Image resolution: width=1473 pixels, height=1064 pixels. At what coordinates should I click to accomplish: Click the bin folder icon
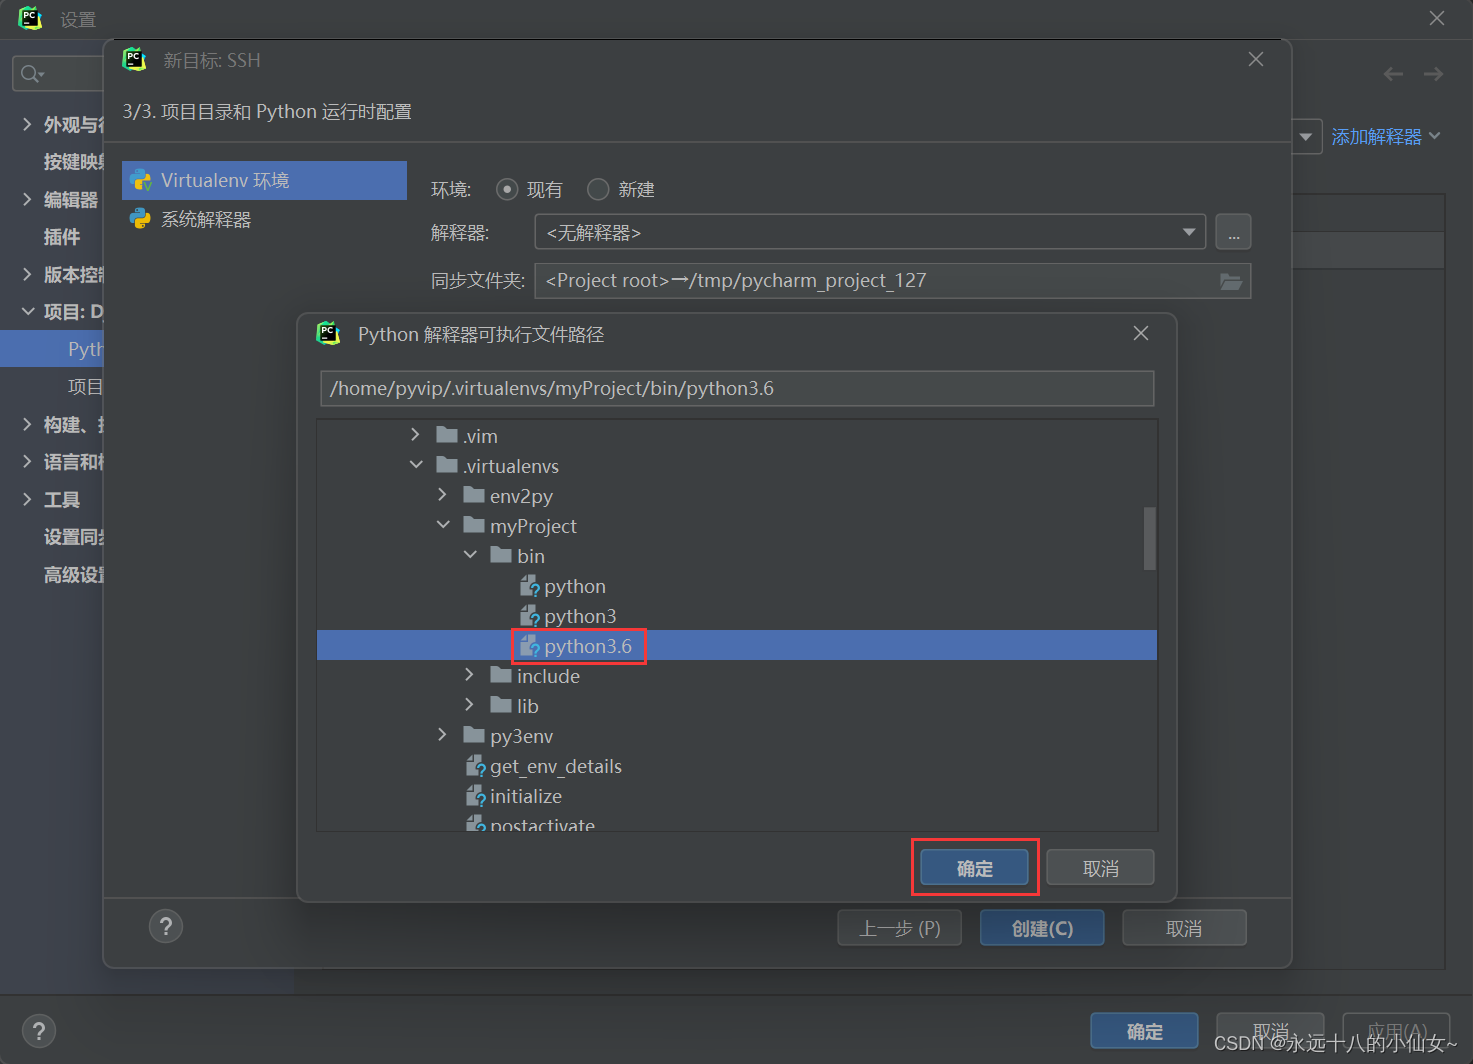501,555
